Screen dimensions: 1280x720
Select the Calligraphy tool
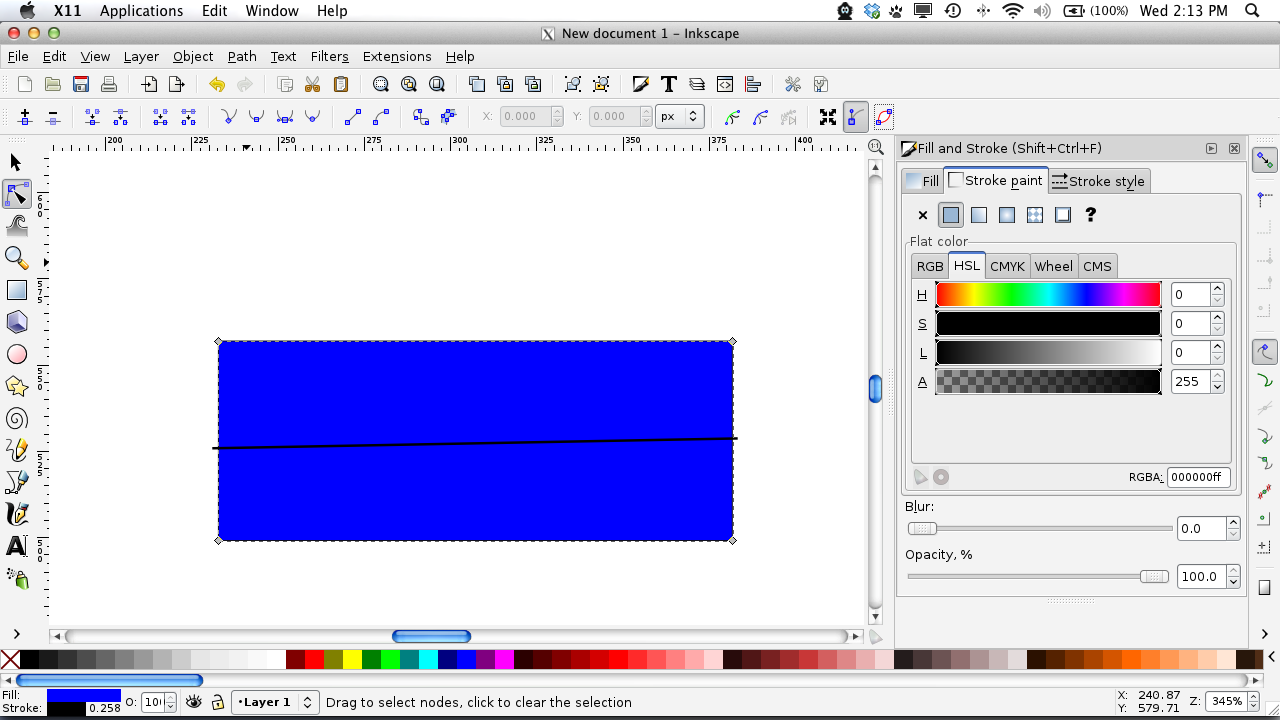coord(16,514)
